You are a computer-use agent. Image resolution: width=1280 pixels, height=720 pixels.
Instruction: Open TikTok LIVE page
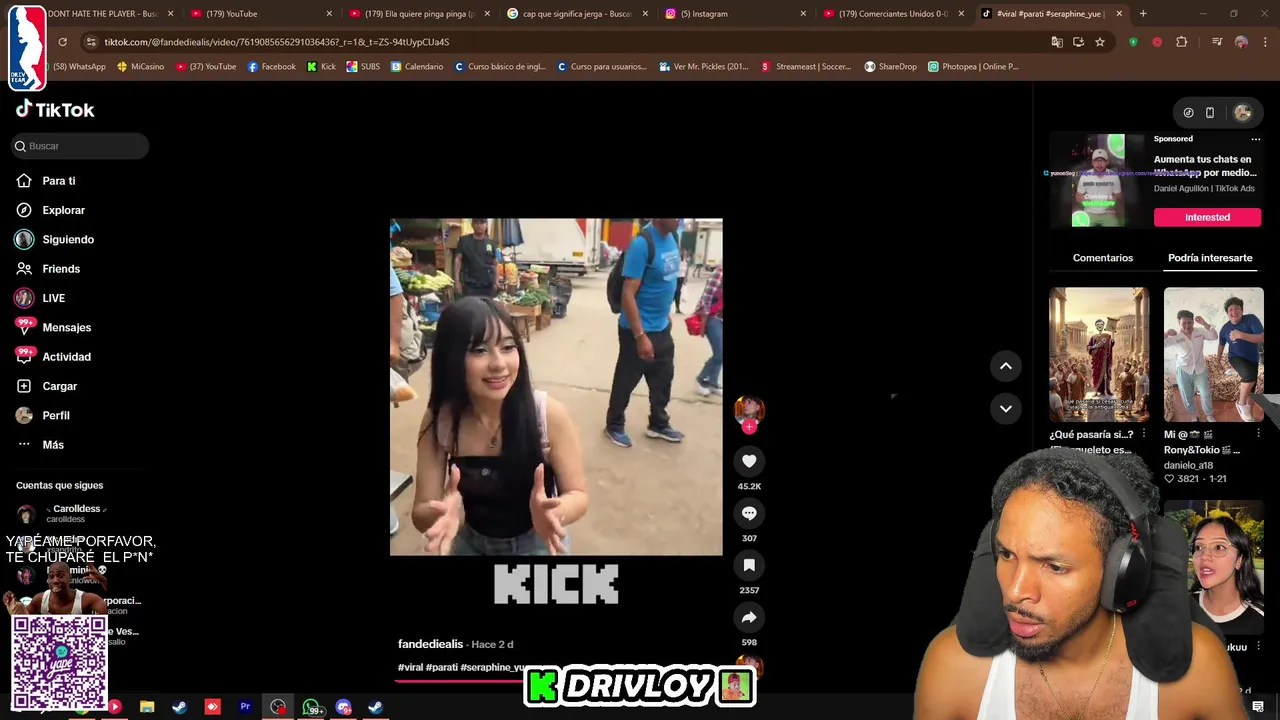tap(40, 298)
